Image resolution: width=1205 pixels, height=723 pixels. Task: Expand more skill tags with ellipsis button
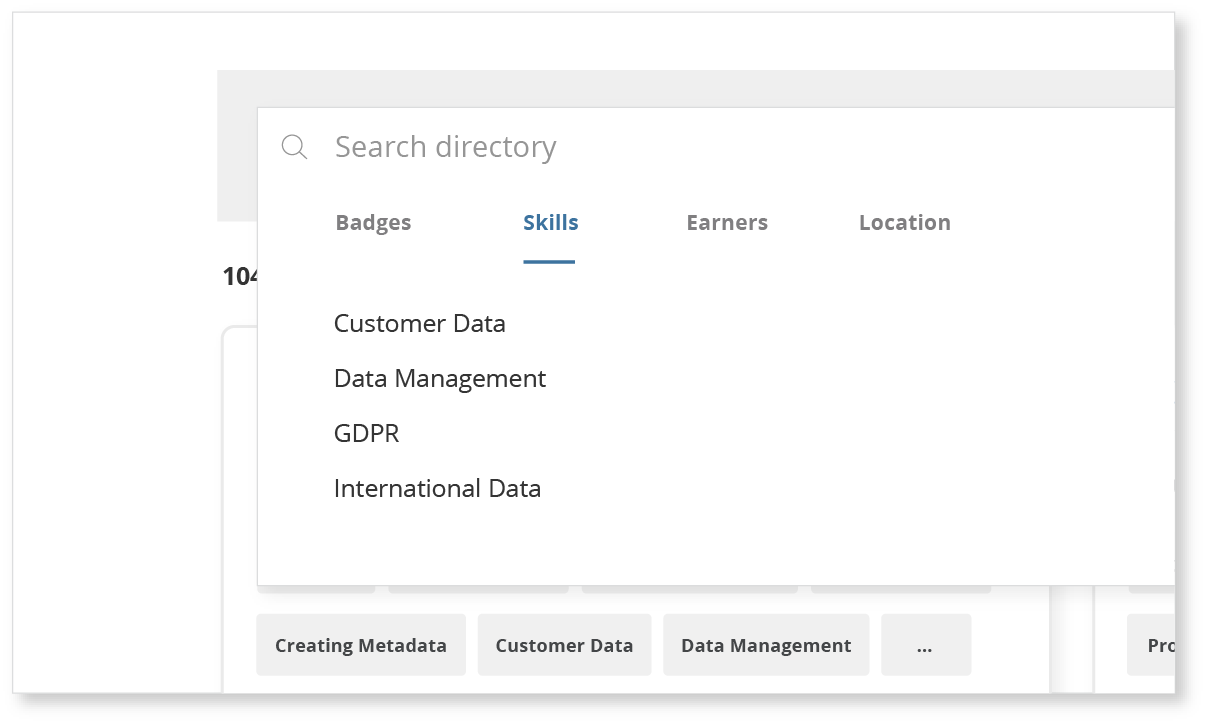point(926,645)
